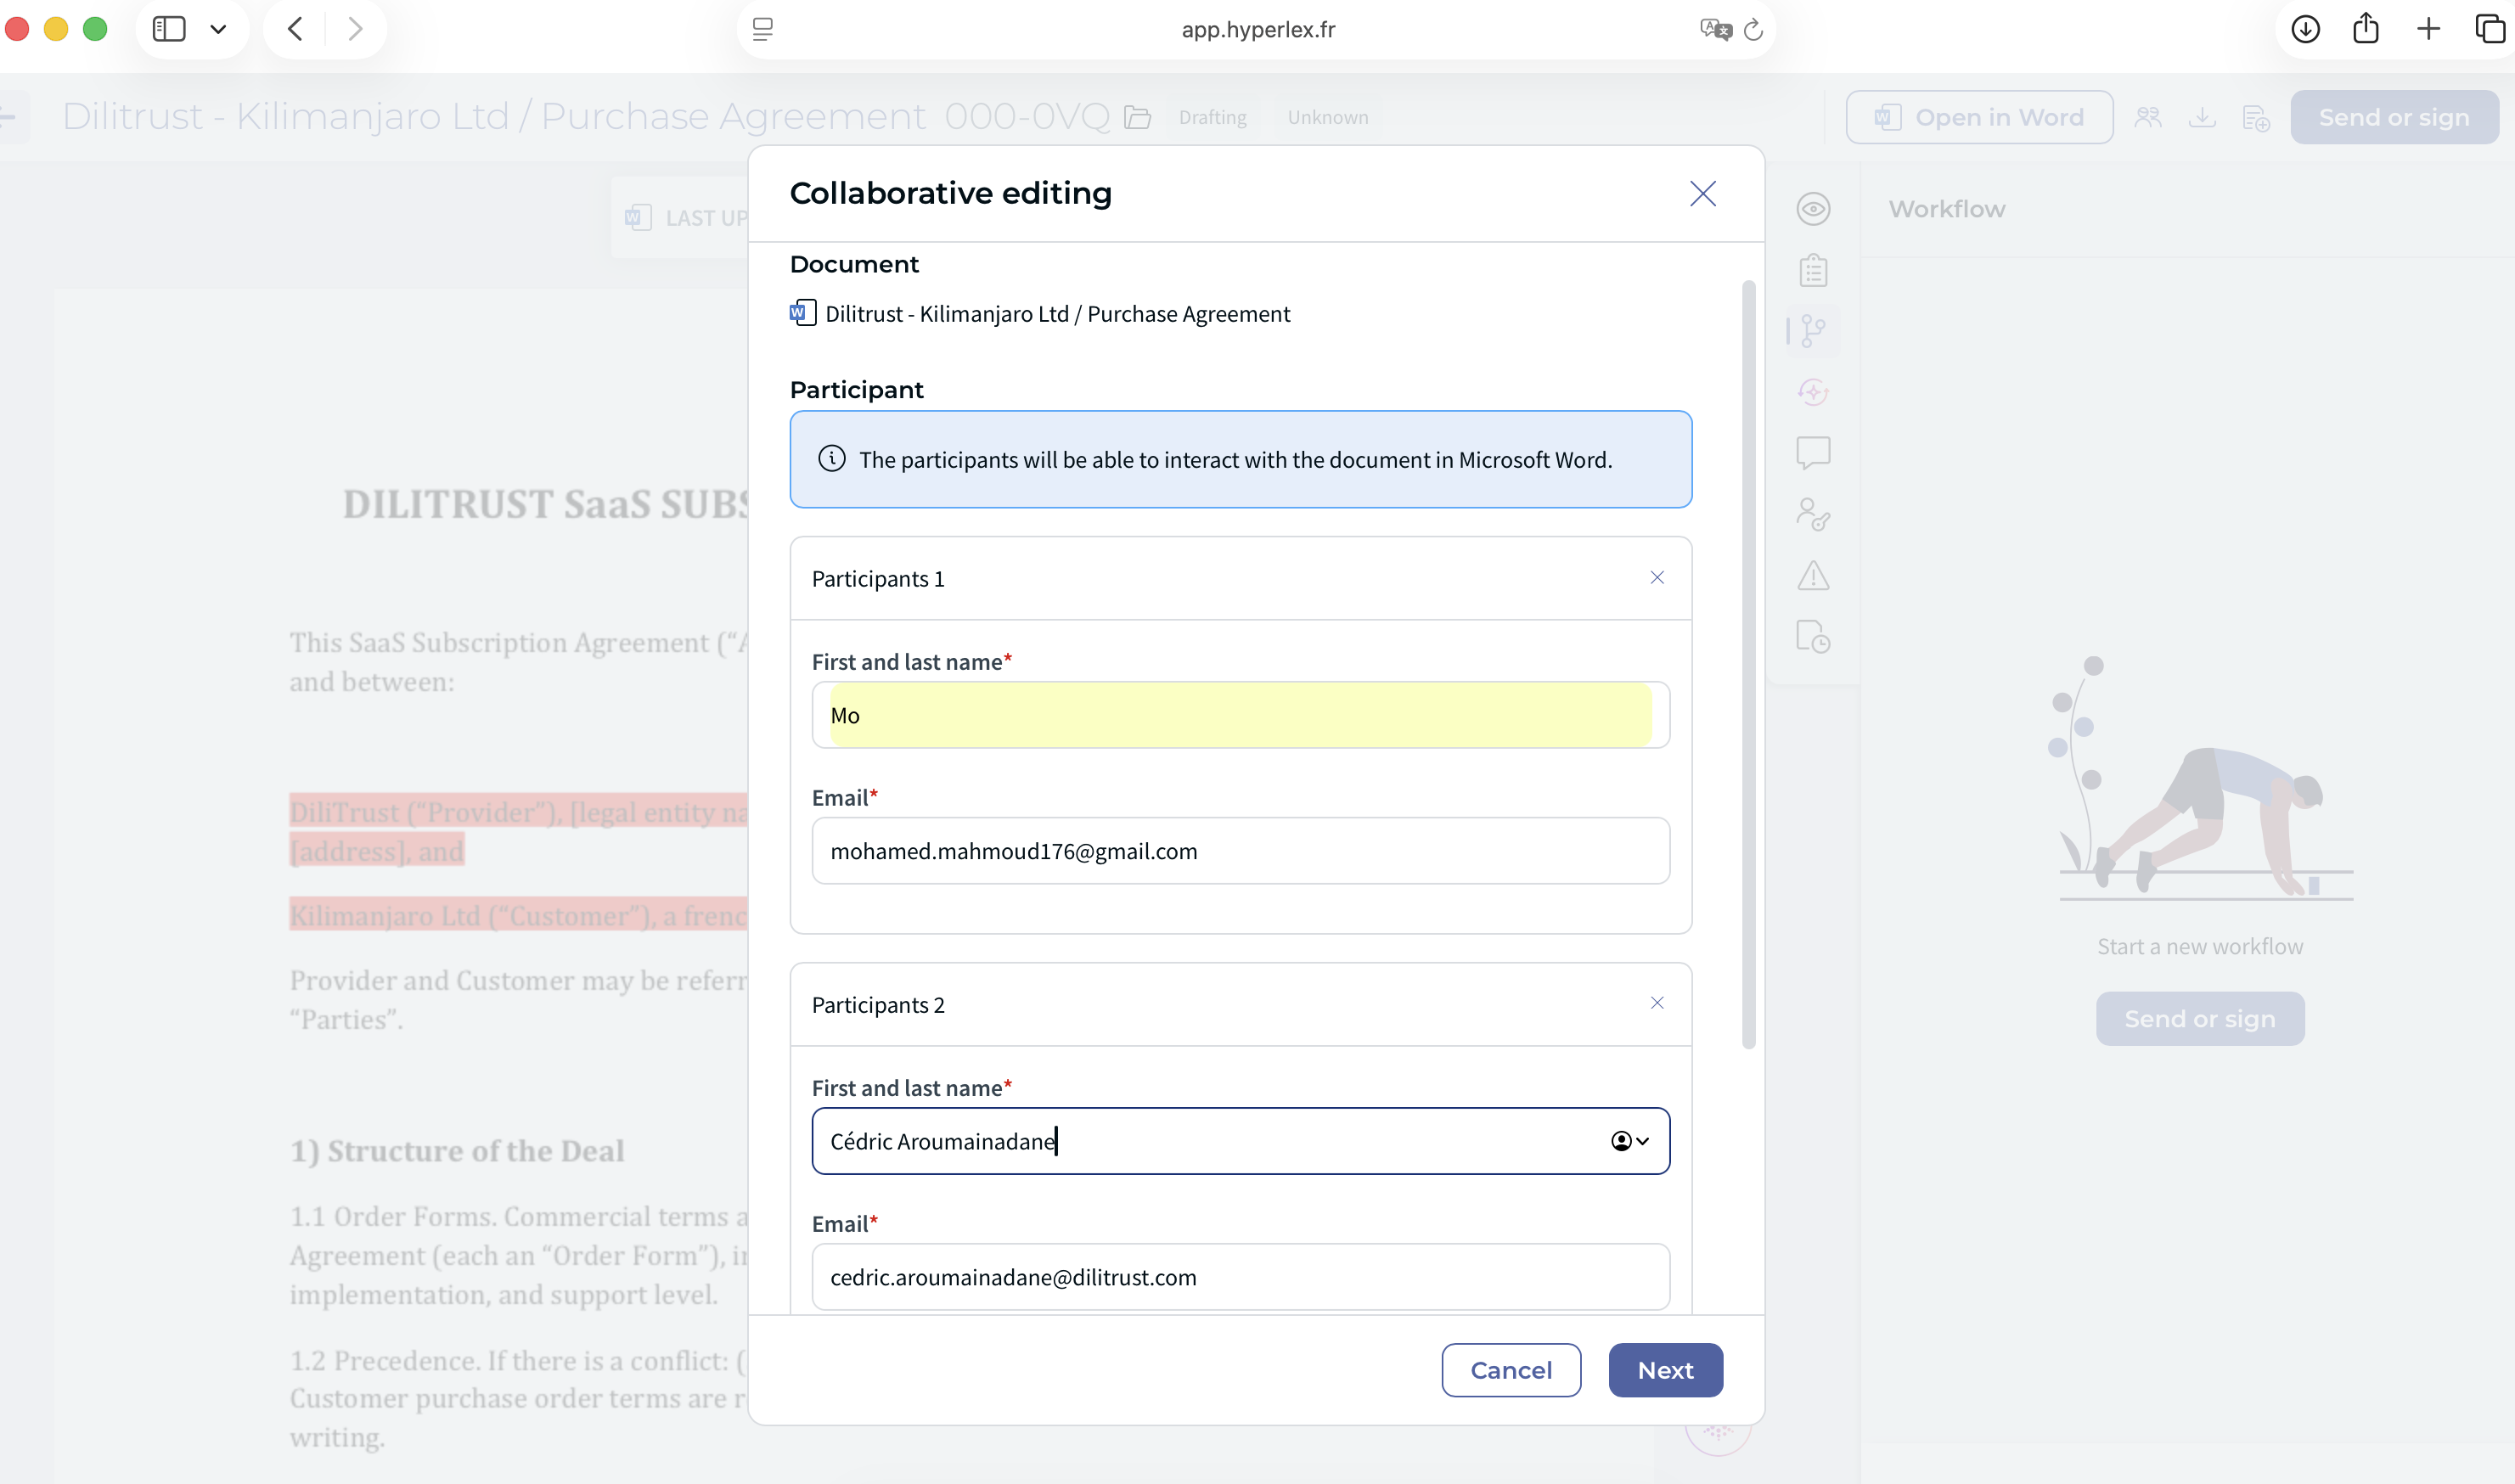The width and height of the screenshot is (2515, 1484).
Task: Open the warning triangle alerts icon
Action: 1812,576
